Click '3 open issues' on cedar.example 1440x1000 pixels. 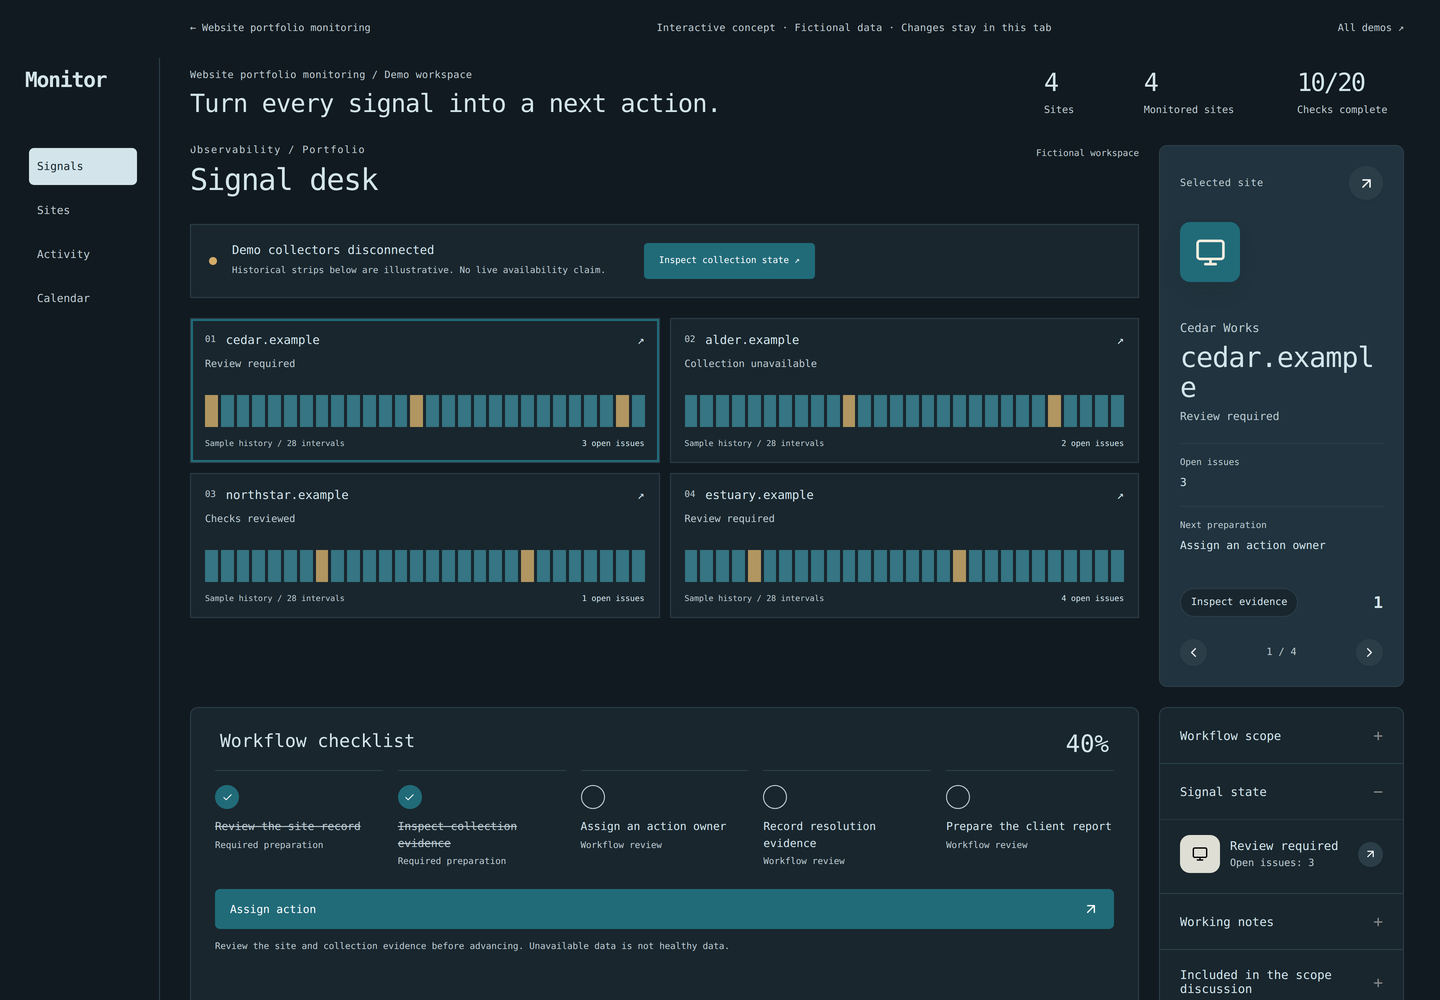[x=613, y=443]
